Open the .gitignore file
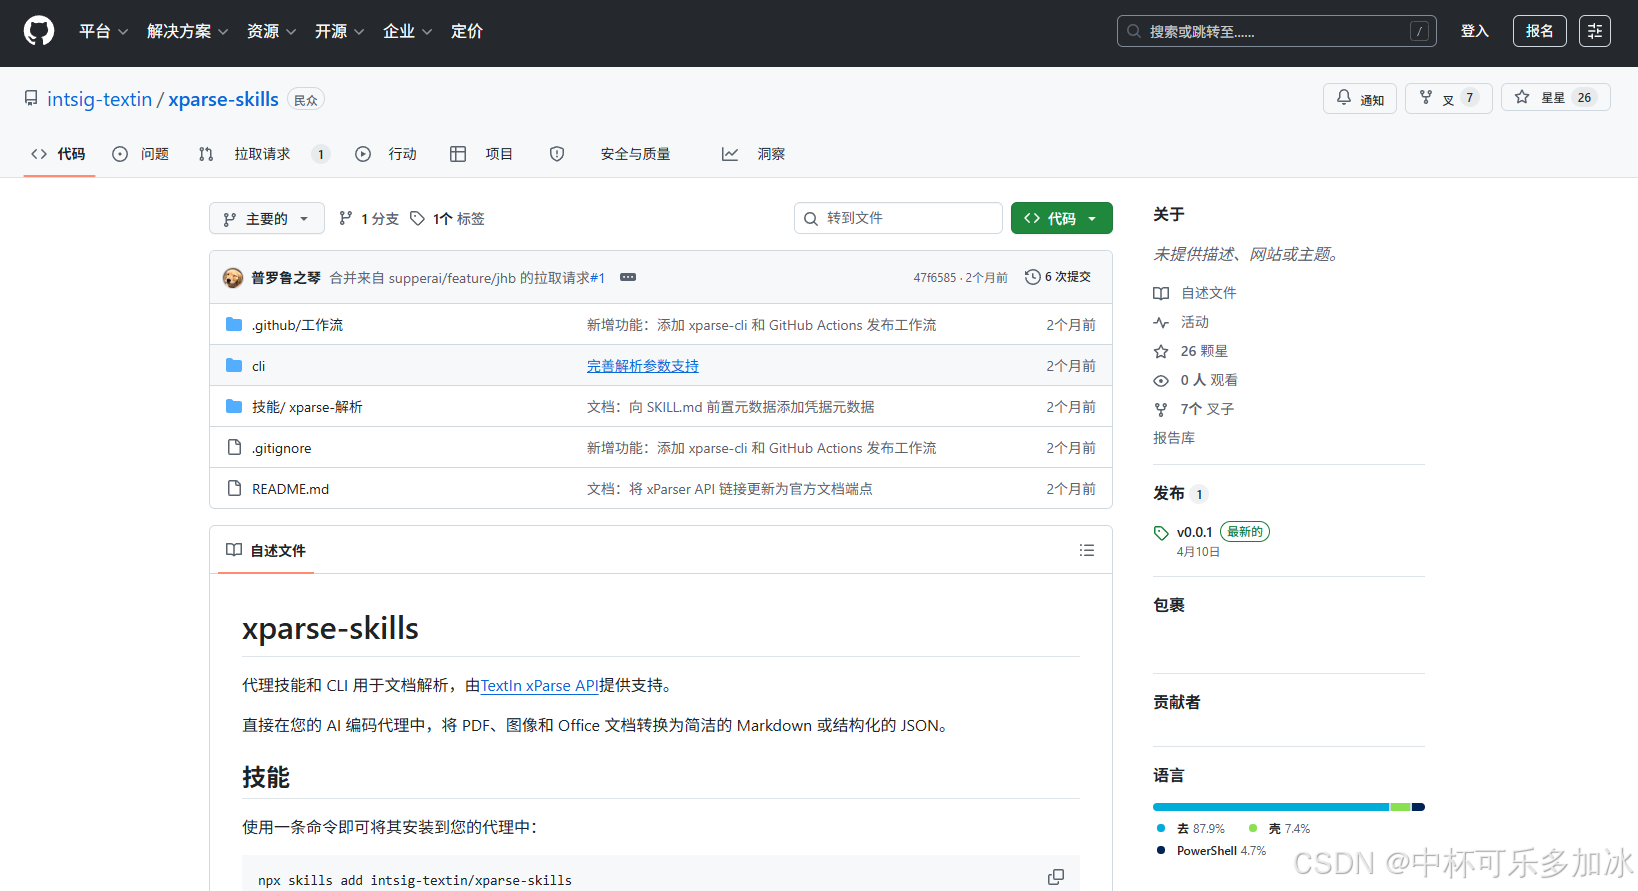1638x891 pixels. click(281, 448)
